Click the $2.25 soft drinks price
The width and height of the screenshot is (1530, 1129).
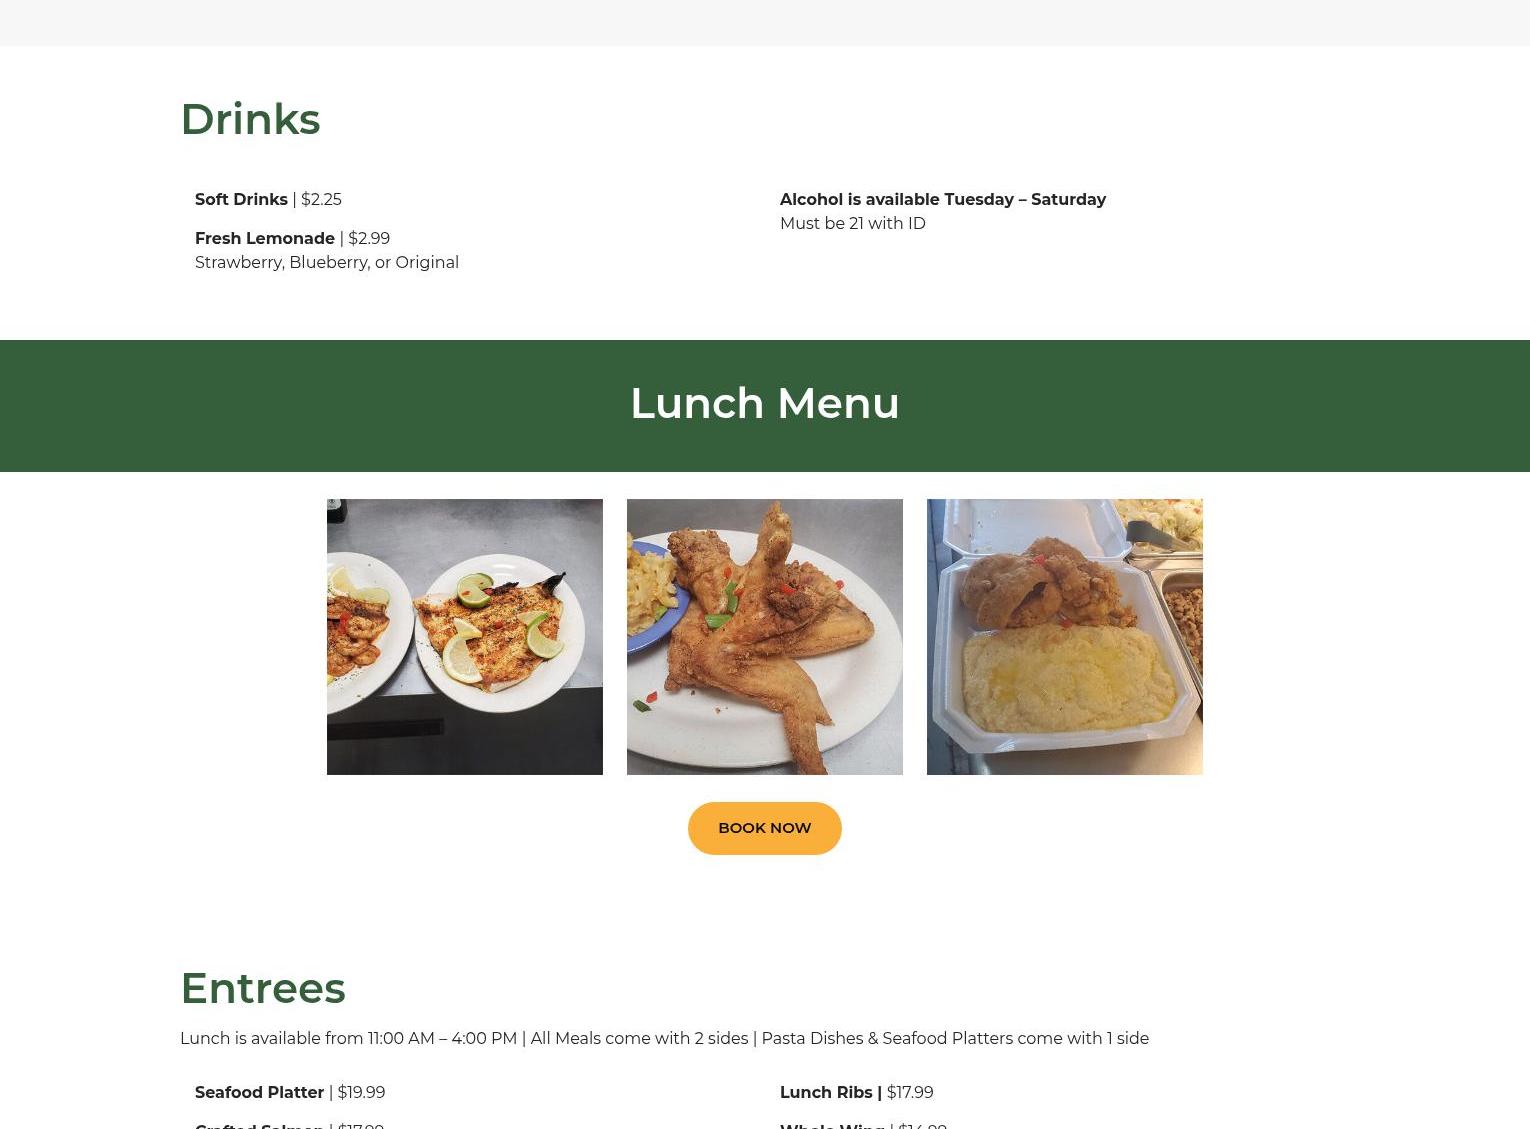point(321,199)
